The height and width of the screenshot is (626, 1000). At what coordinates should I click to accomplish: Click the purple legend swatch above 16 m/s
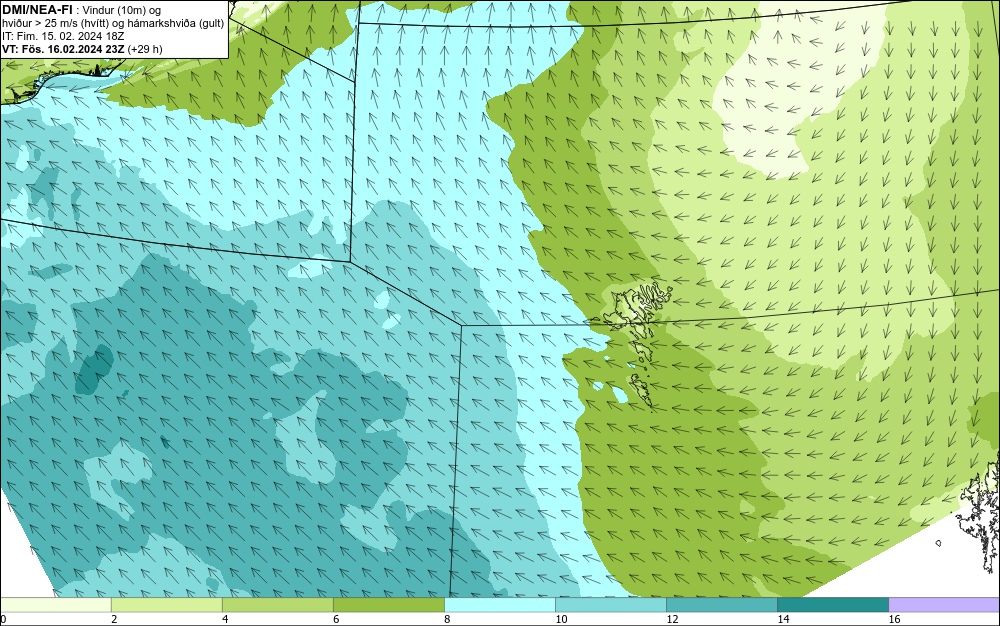tap(944, 605)
